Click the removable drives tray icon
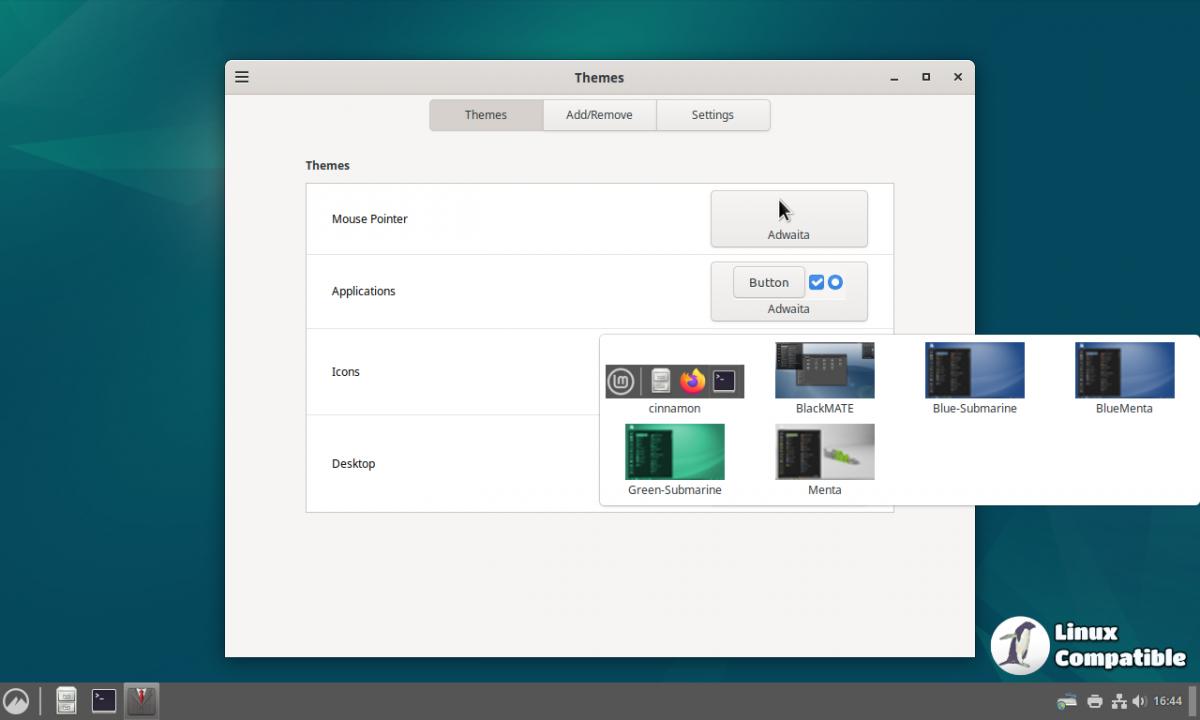 1067,701
